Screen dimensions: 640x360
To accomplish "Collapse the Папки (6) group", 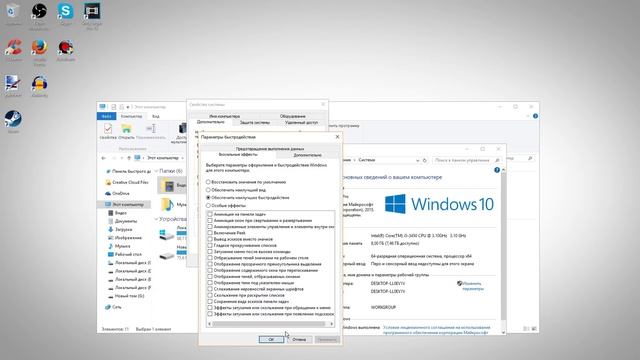I will coord(156,171).
